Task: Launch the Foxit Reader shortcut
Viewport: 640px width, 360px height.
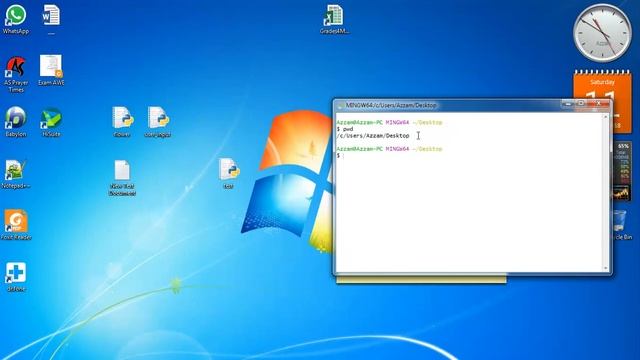Action: [x=16, y=224]
